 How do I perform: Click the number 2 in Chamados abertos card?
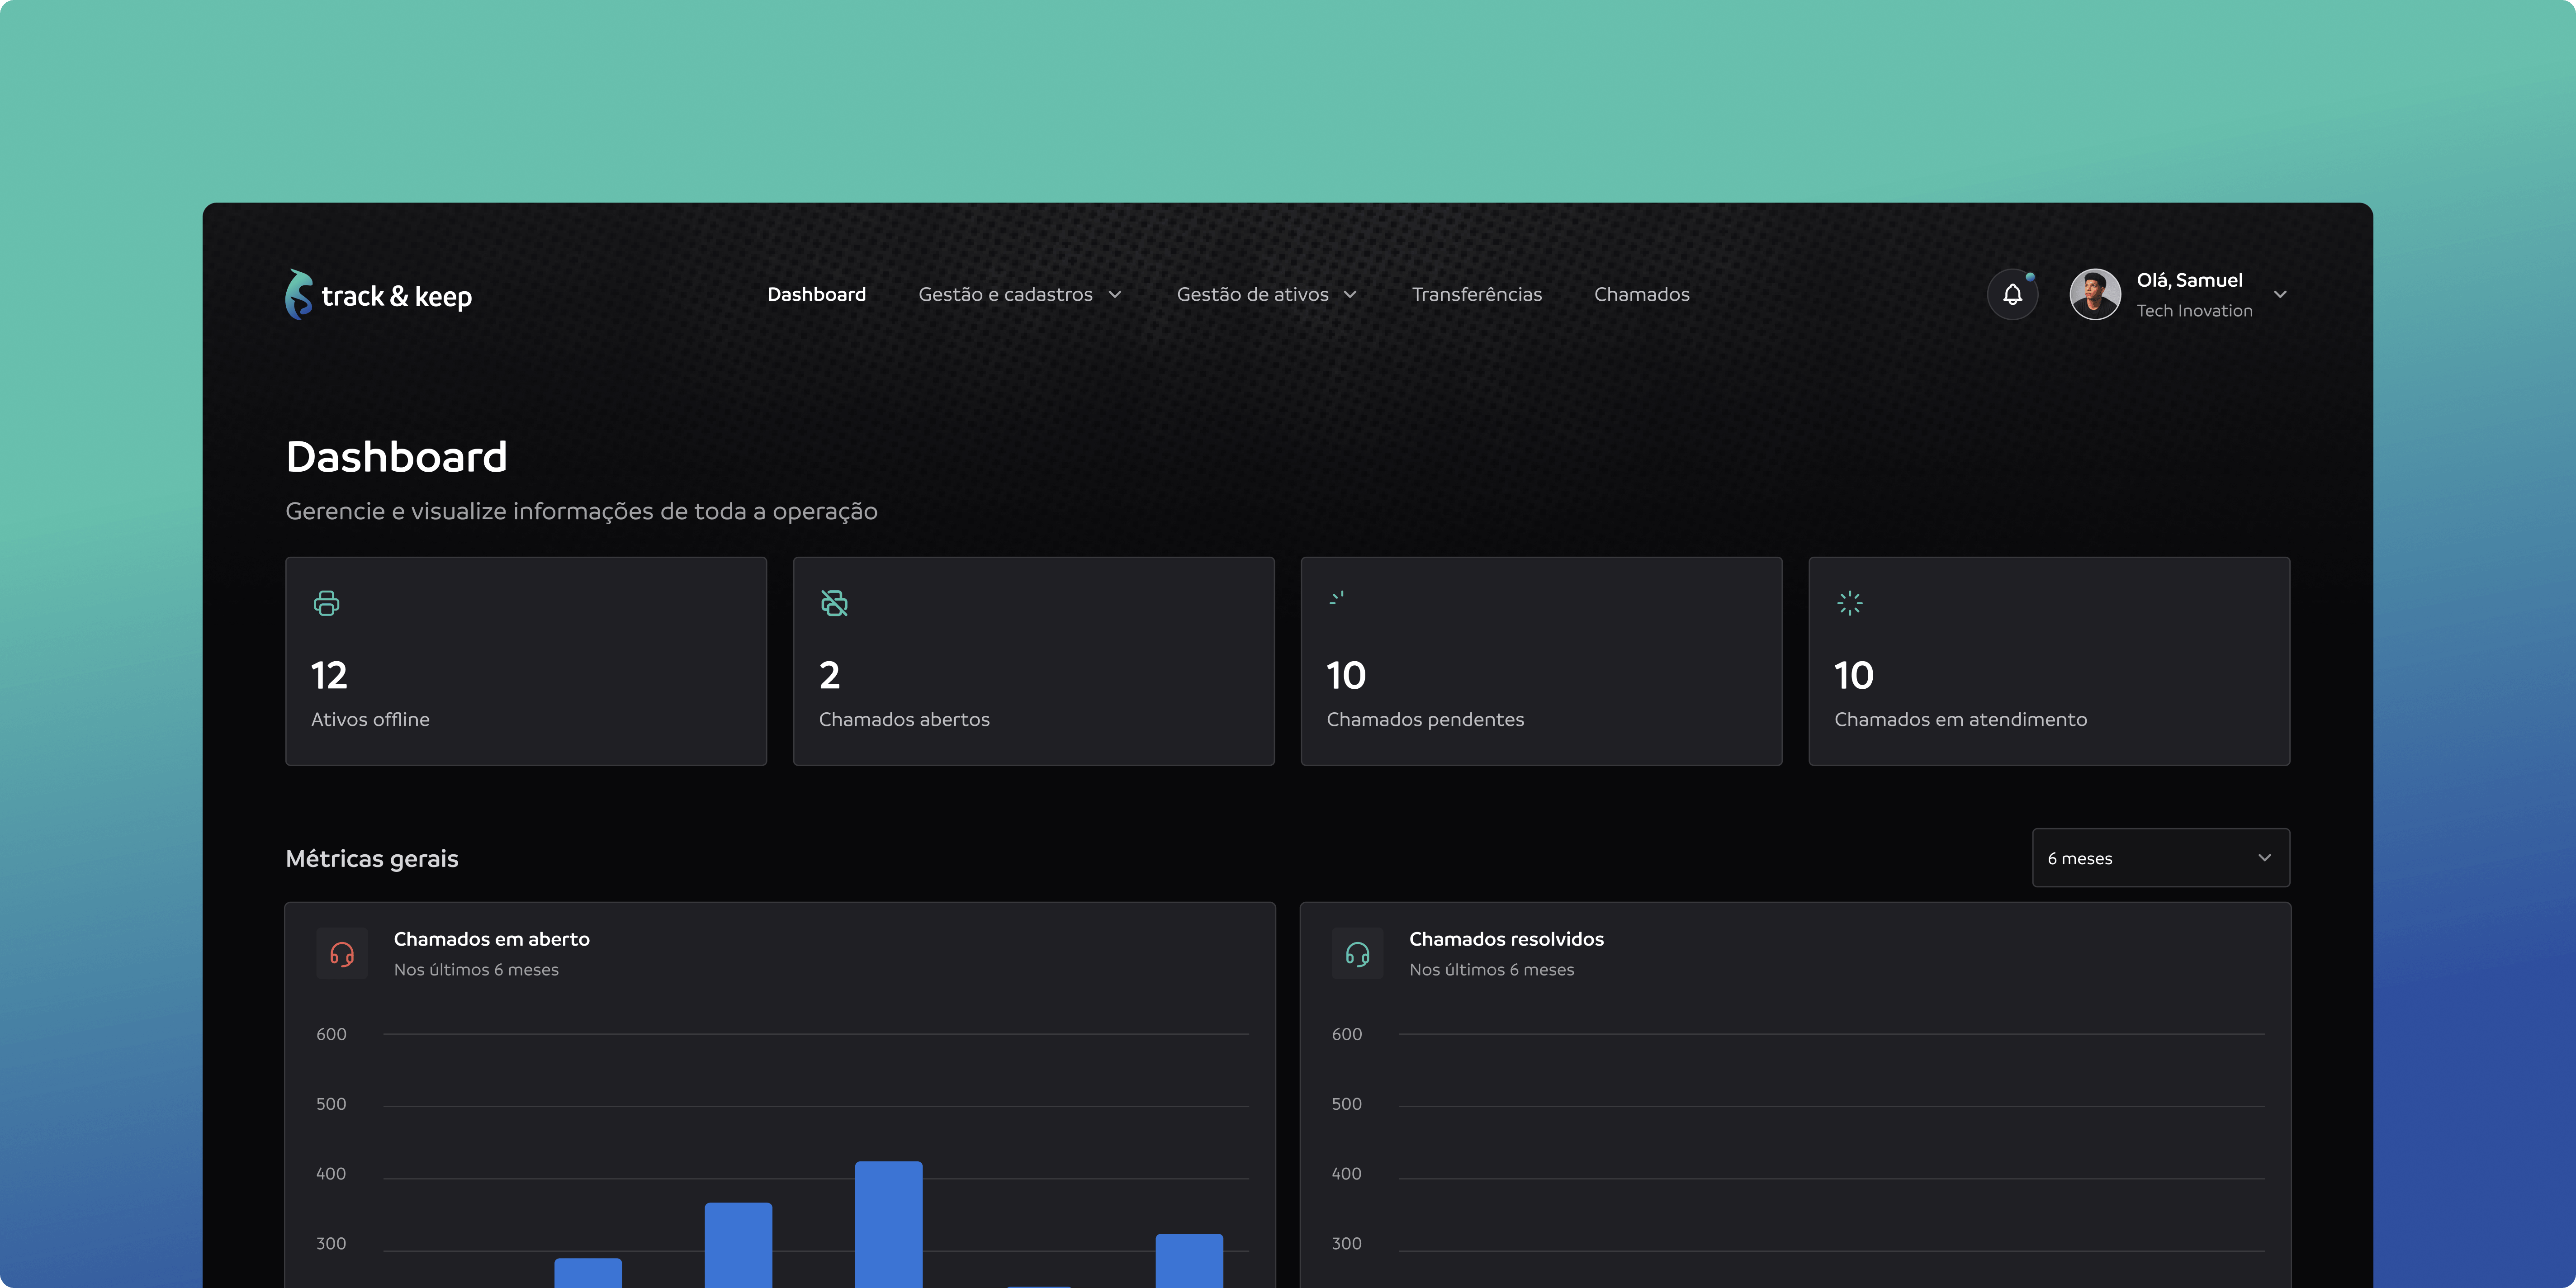[x=829, y=676]
